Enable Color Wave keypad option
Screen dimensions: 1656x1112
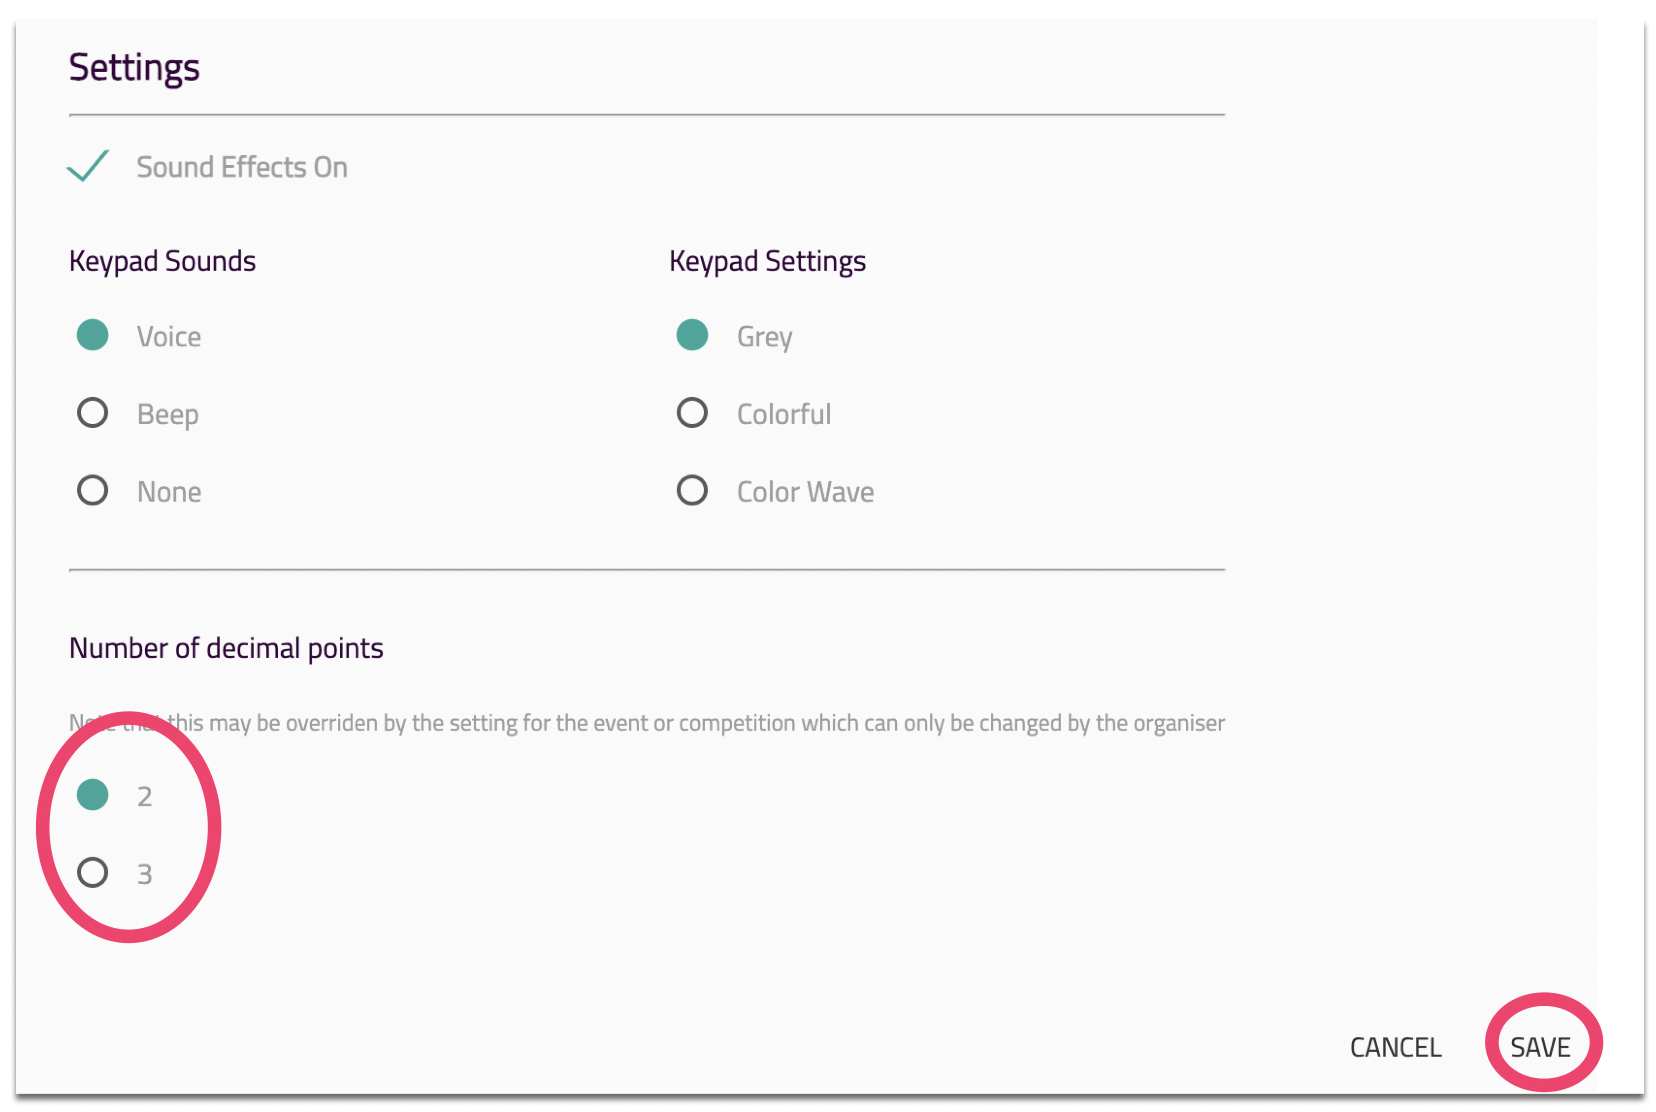692,491
